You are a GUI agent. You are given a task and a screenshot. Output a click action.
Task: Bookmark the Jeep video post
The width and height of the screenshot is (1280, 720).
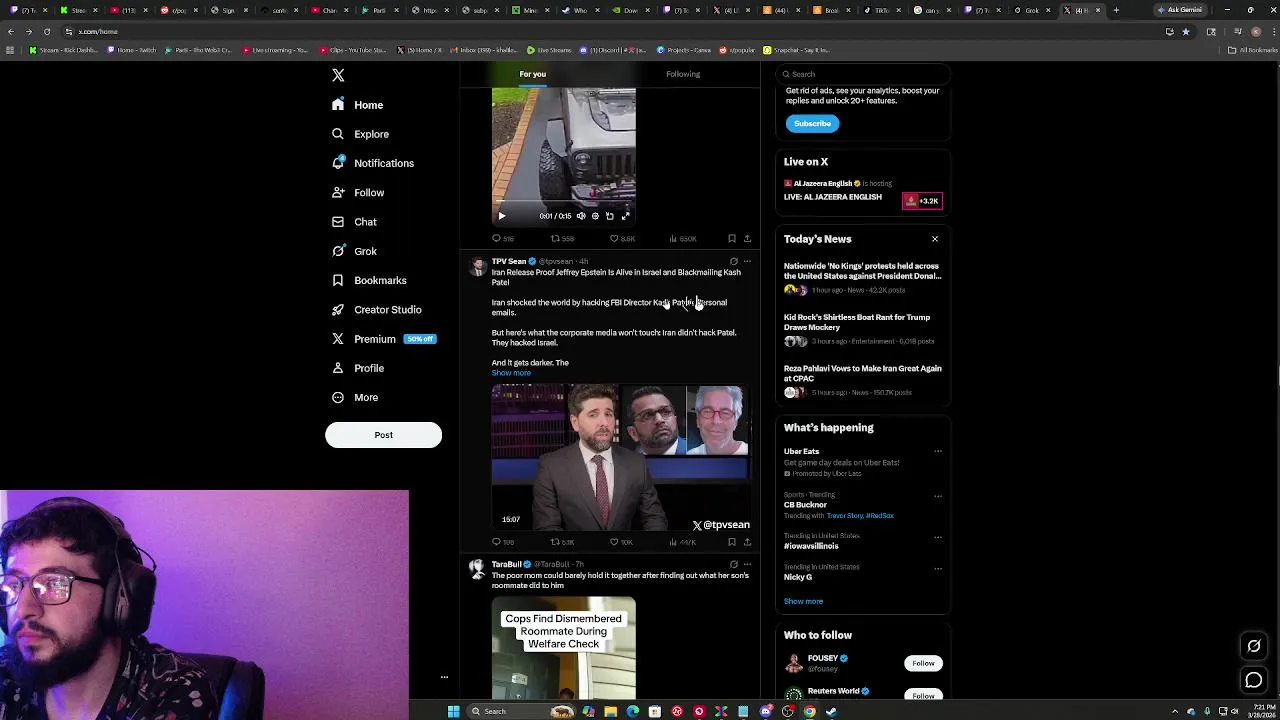tap(732, 239)
